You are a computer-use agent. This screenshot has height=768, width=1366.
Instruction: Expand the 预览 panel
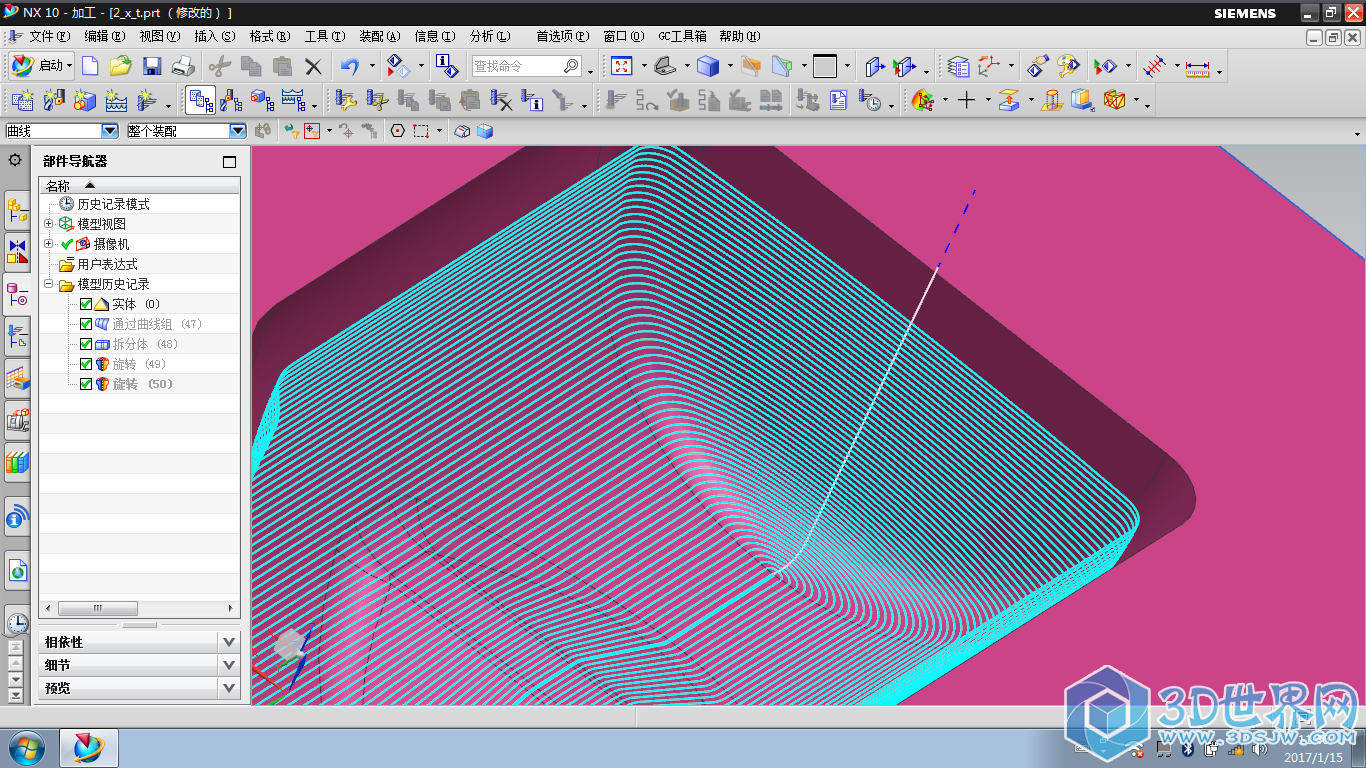click(230, 688)
